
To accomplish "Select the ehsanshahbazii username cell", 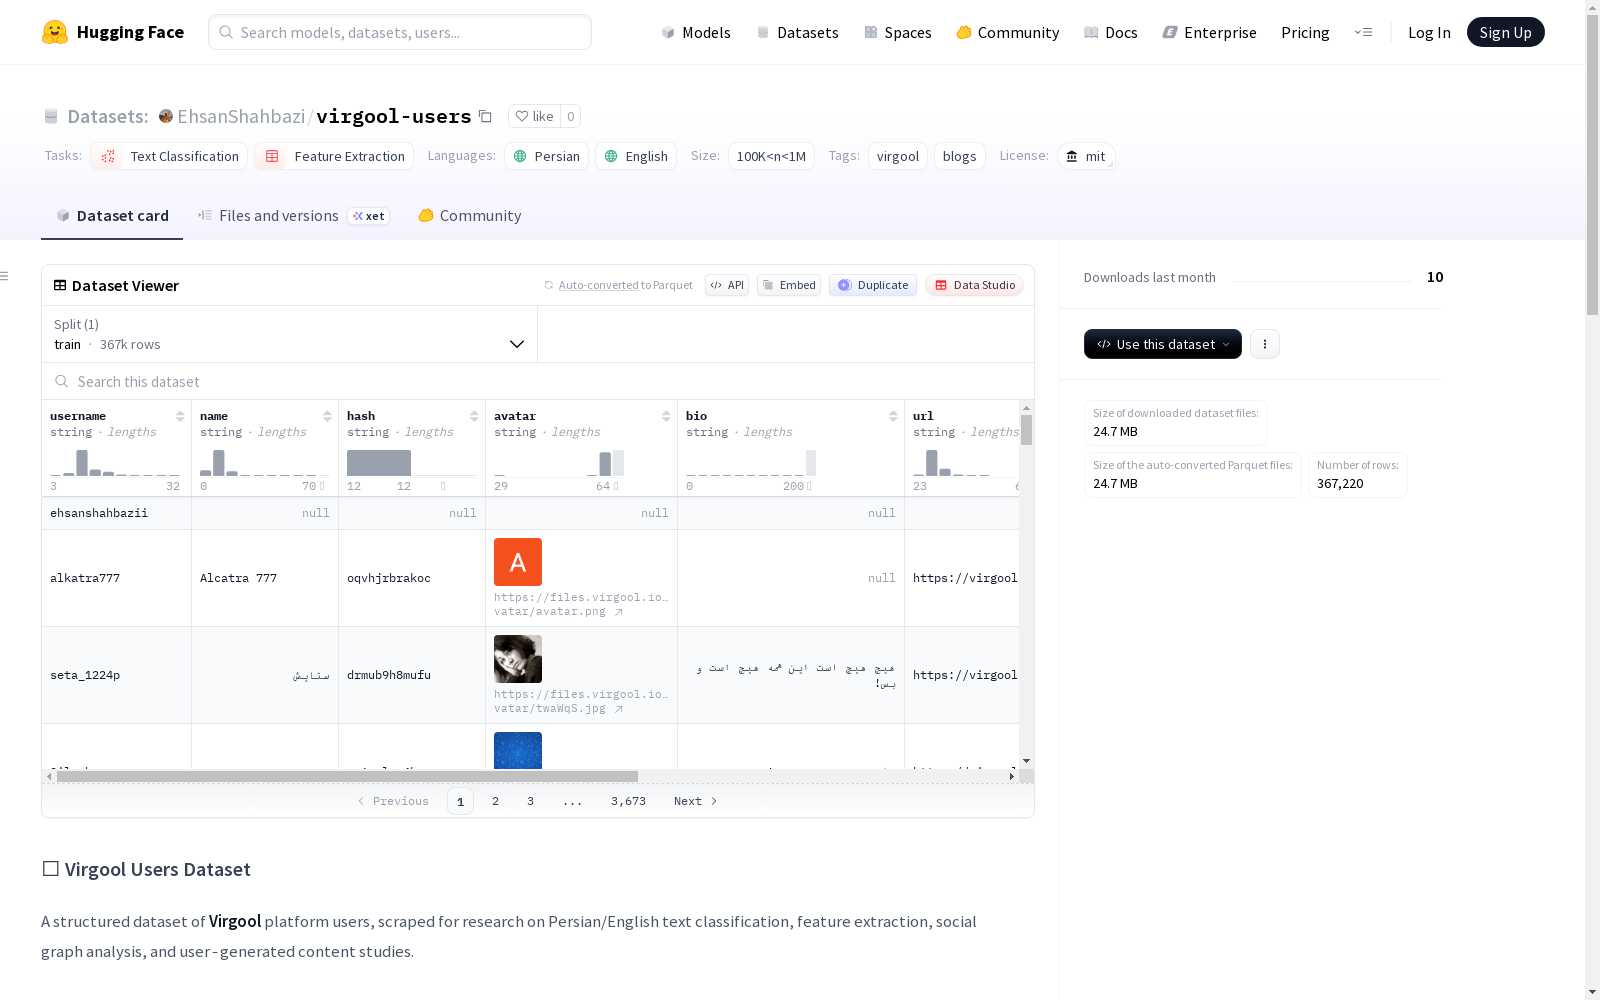I will (x=116, y=513).
